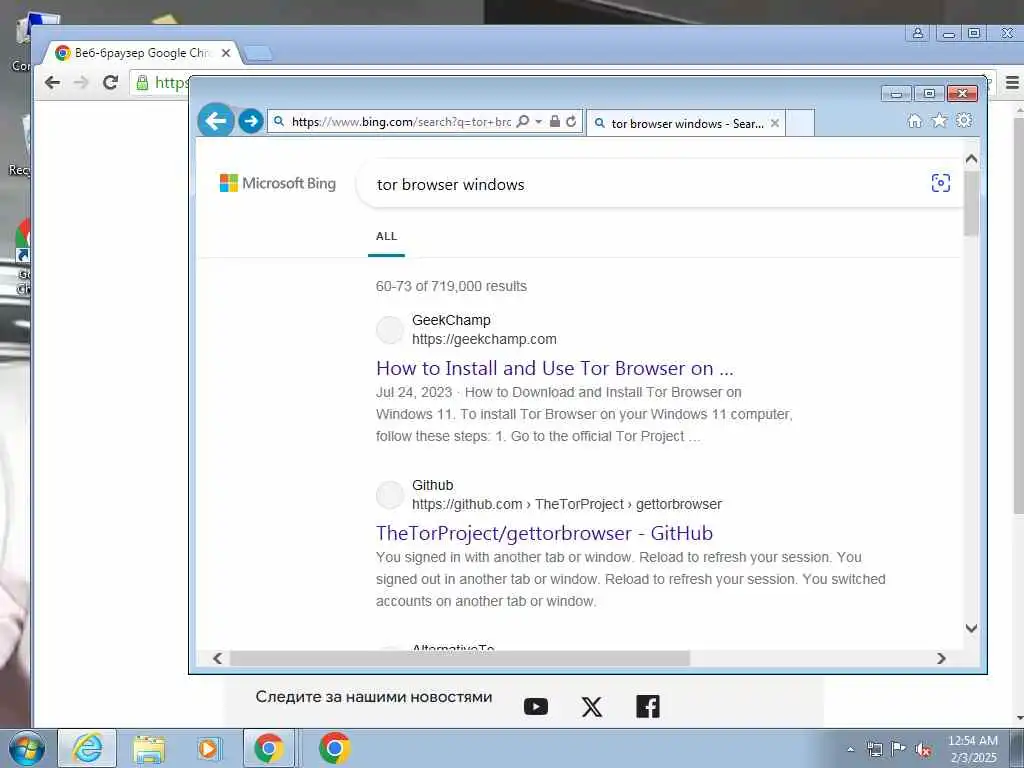Open Windows Media Player from taskbar
The height and width of the screenshot is (768, 1024).
(209, 748)
